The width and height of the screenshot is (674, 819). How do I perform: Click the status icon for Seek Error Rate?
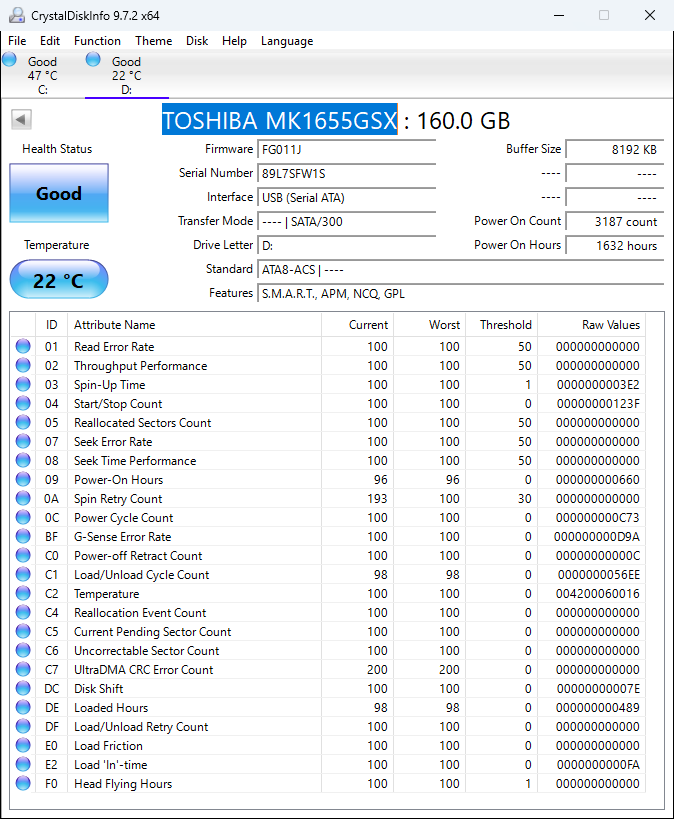[x=23, y=441]
